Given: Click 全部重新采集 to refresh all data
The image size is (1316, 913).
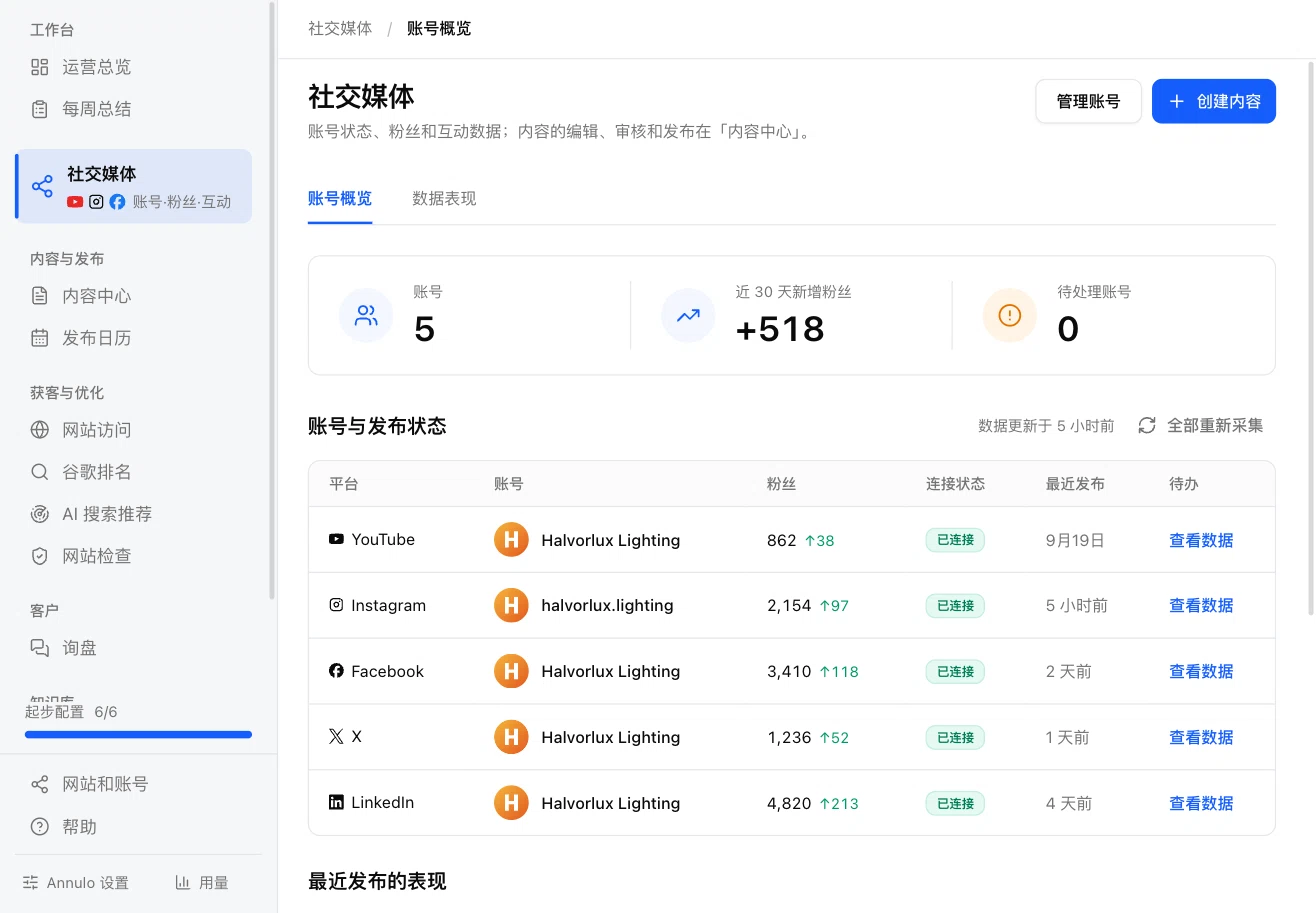Looking at the screenshot, I should tap(1201, 426).
